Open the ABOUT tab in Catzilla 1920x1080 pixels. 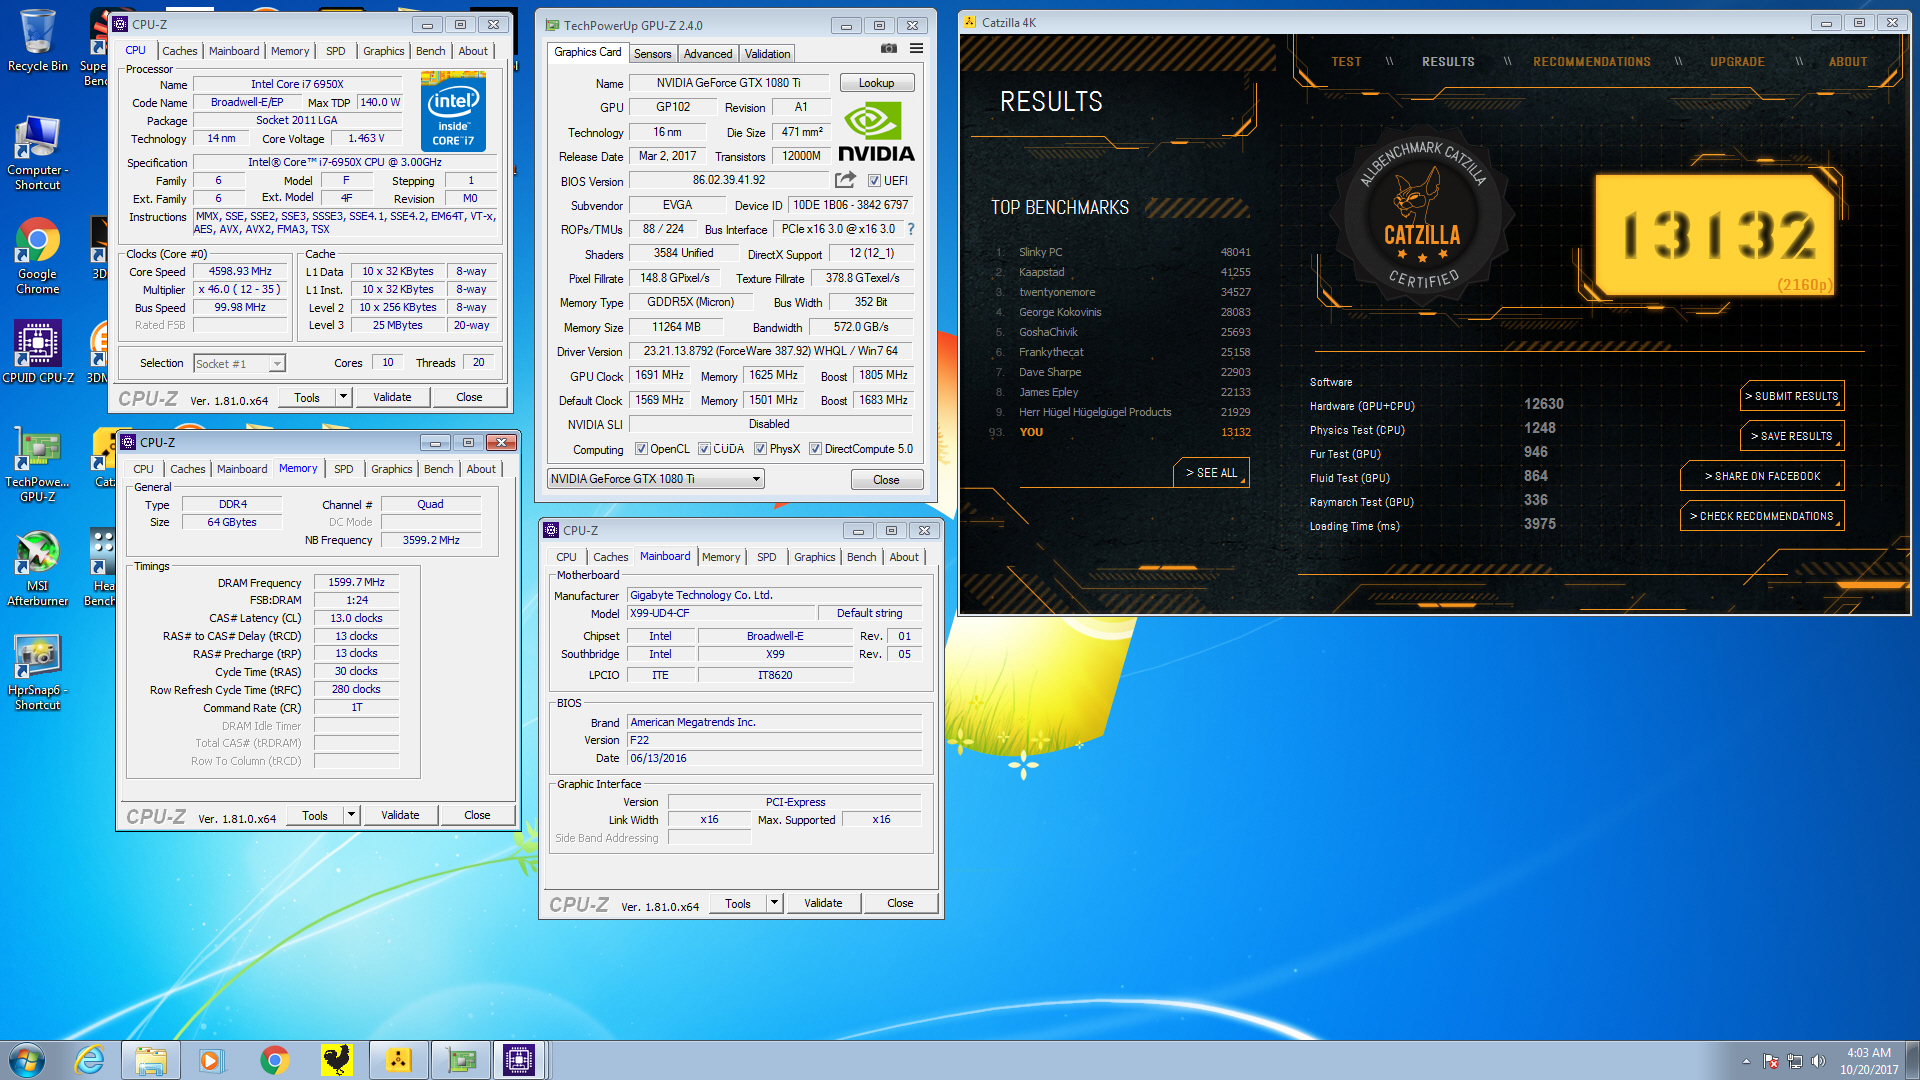[x=1847, y=62]
